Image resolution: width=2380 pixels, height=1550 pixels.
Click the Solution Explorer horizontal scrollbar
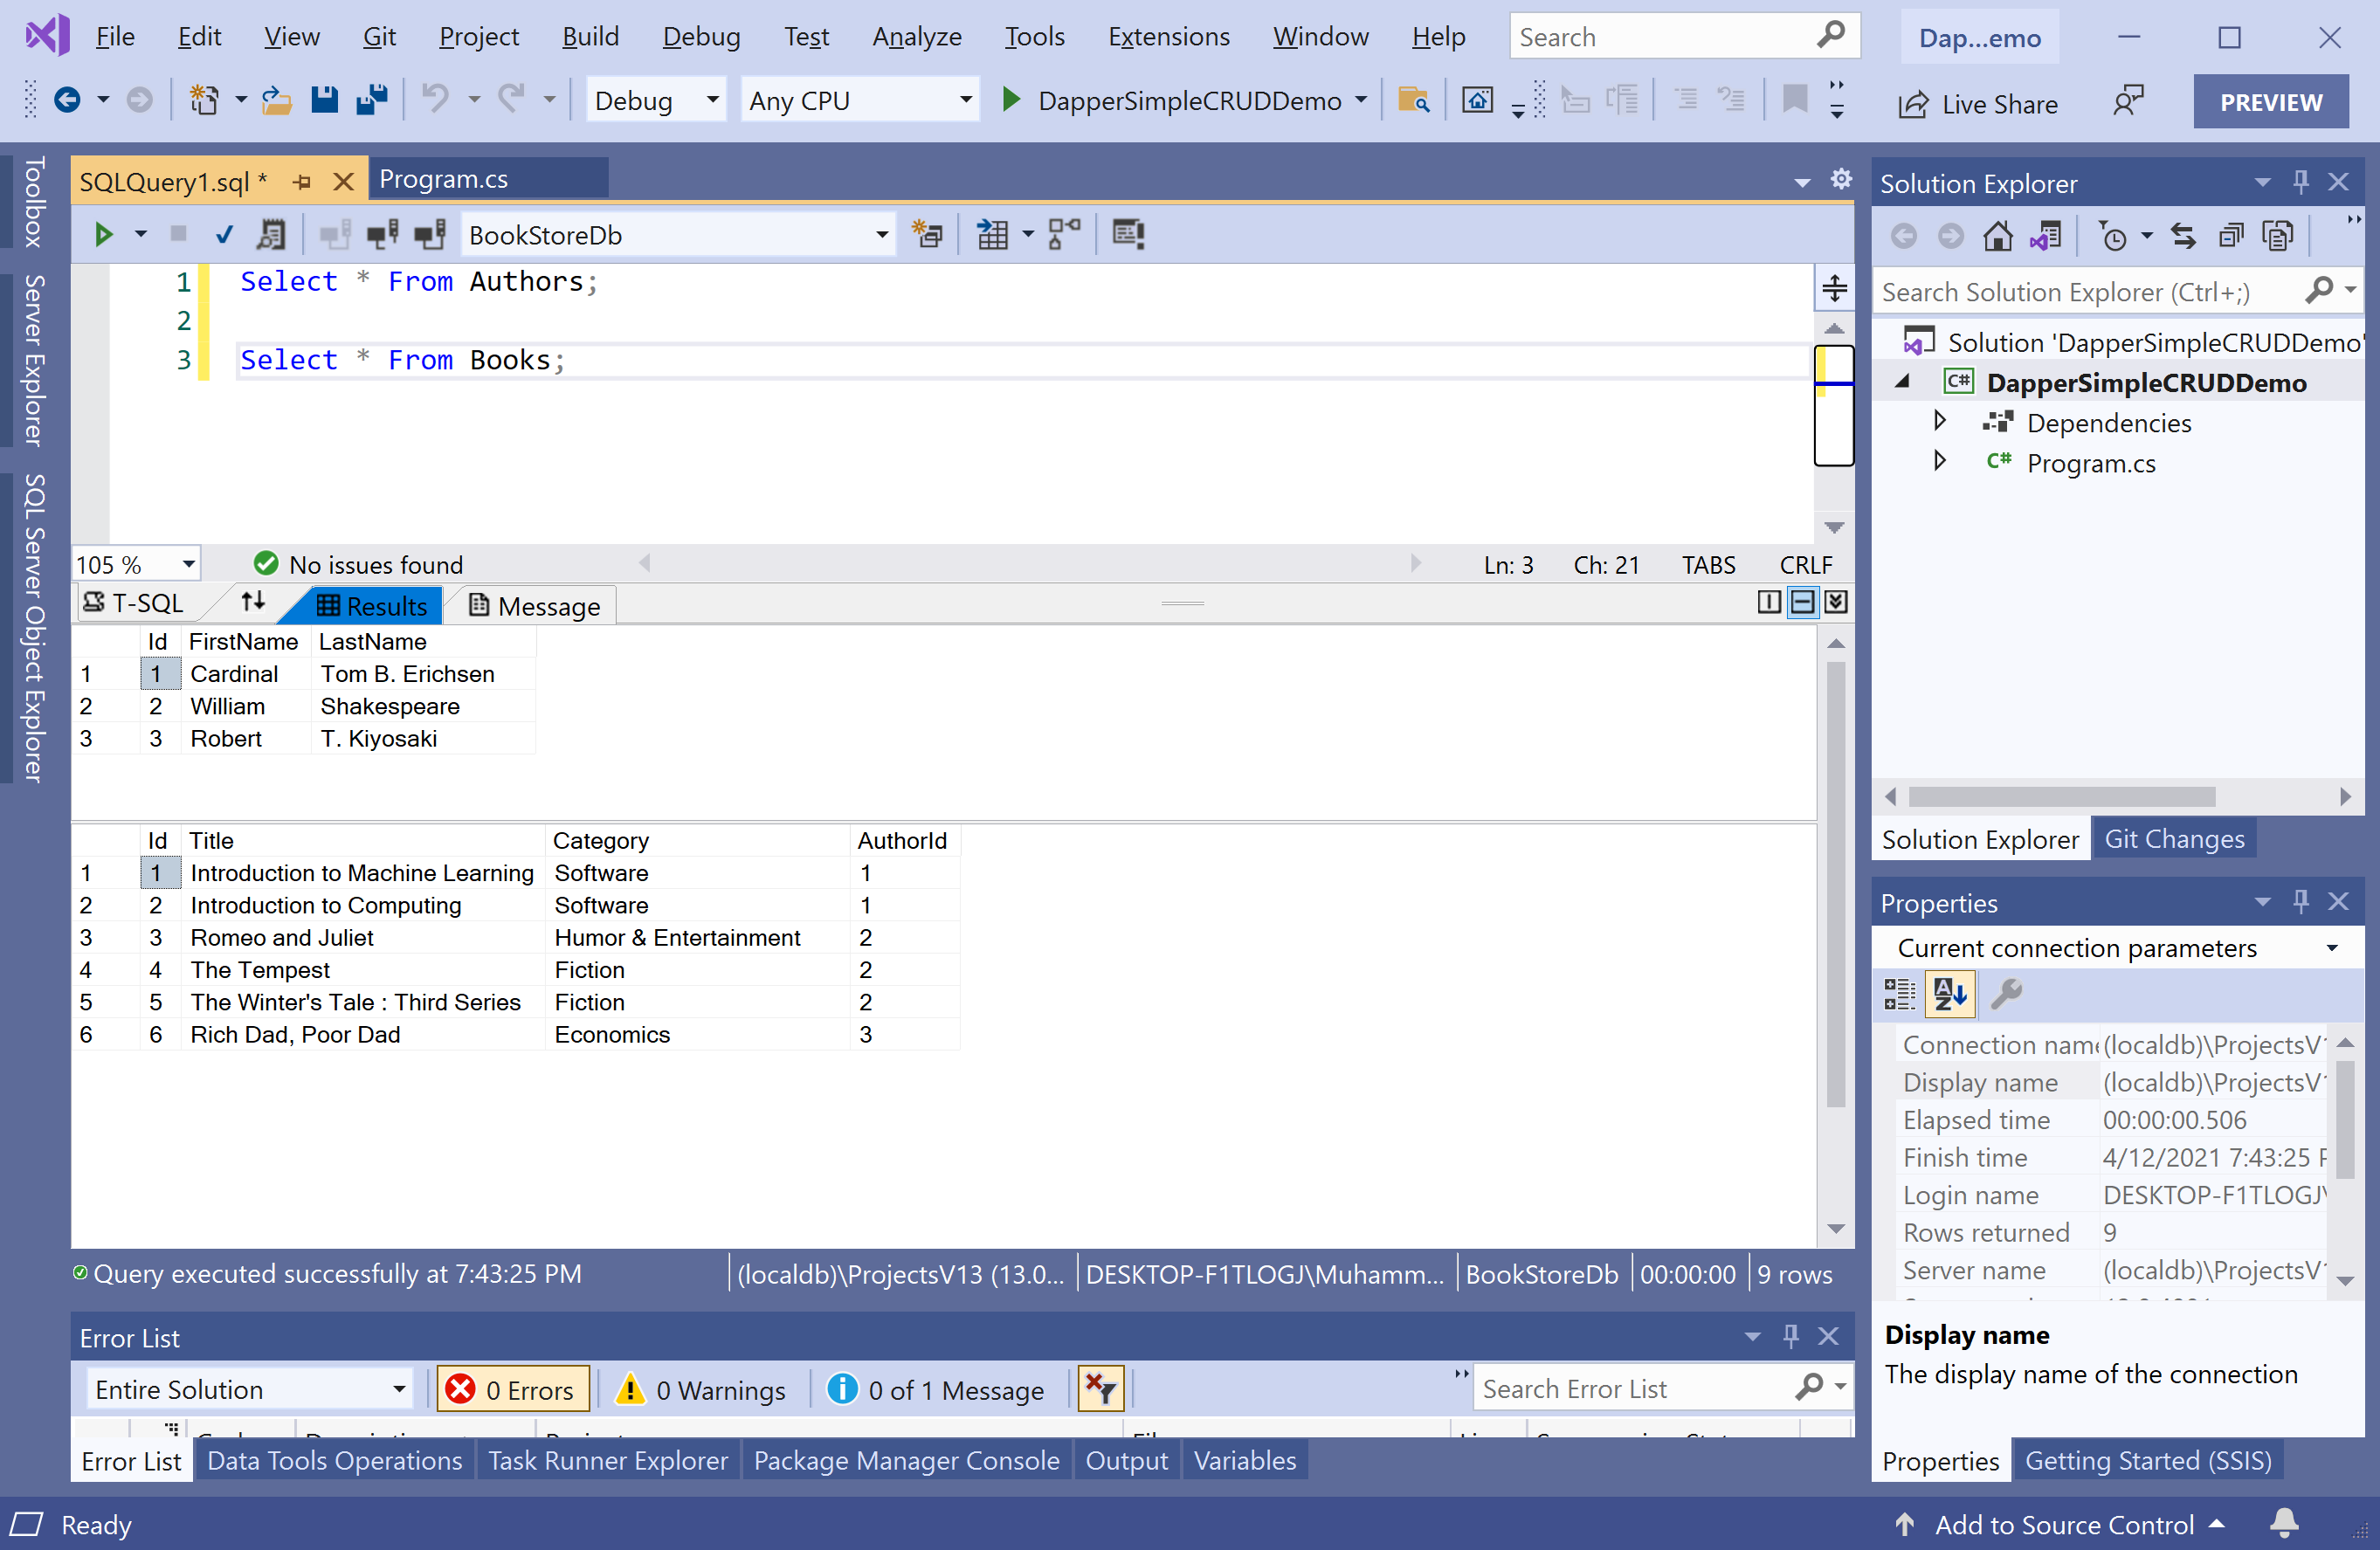2061,796
